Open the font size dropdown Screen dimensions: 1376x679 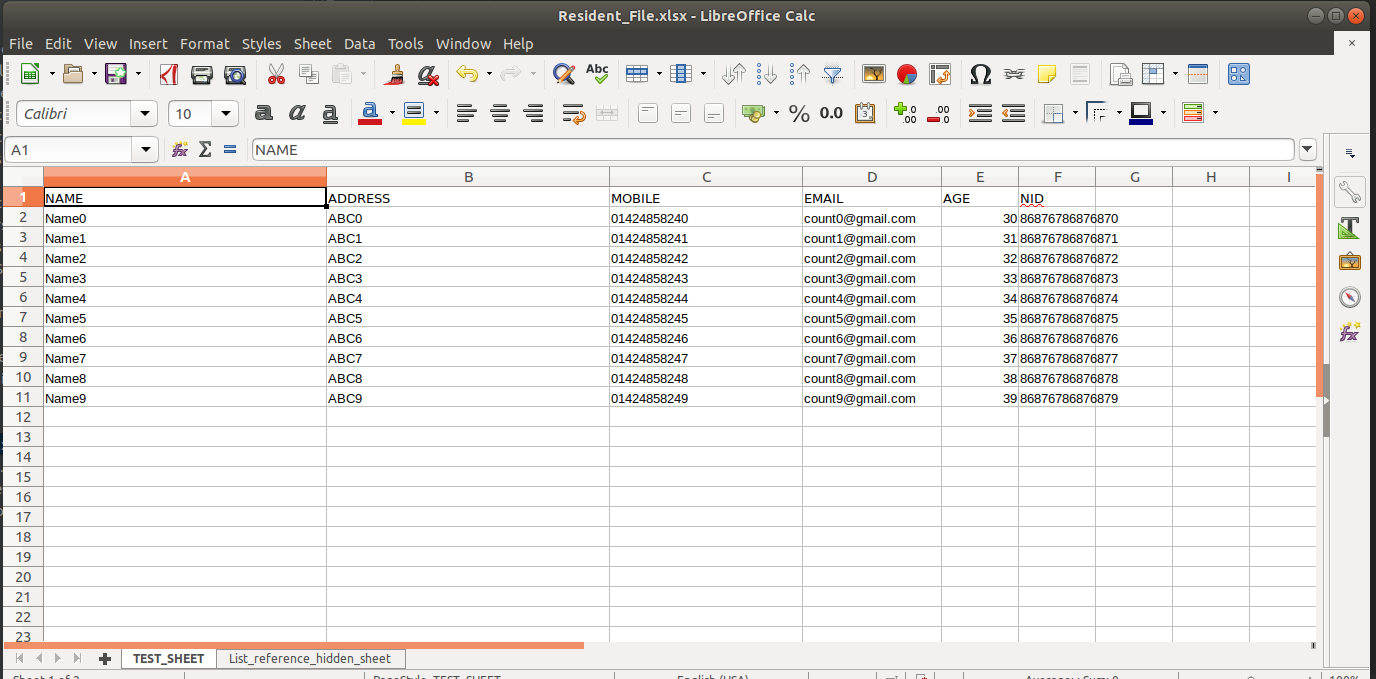[x=227, y=114]
